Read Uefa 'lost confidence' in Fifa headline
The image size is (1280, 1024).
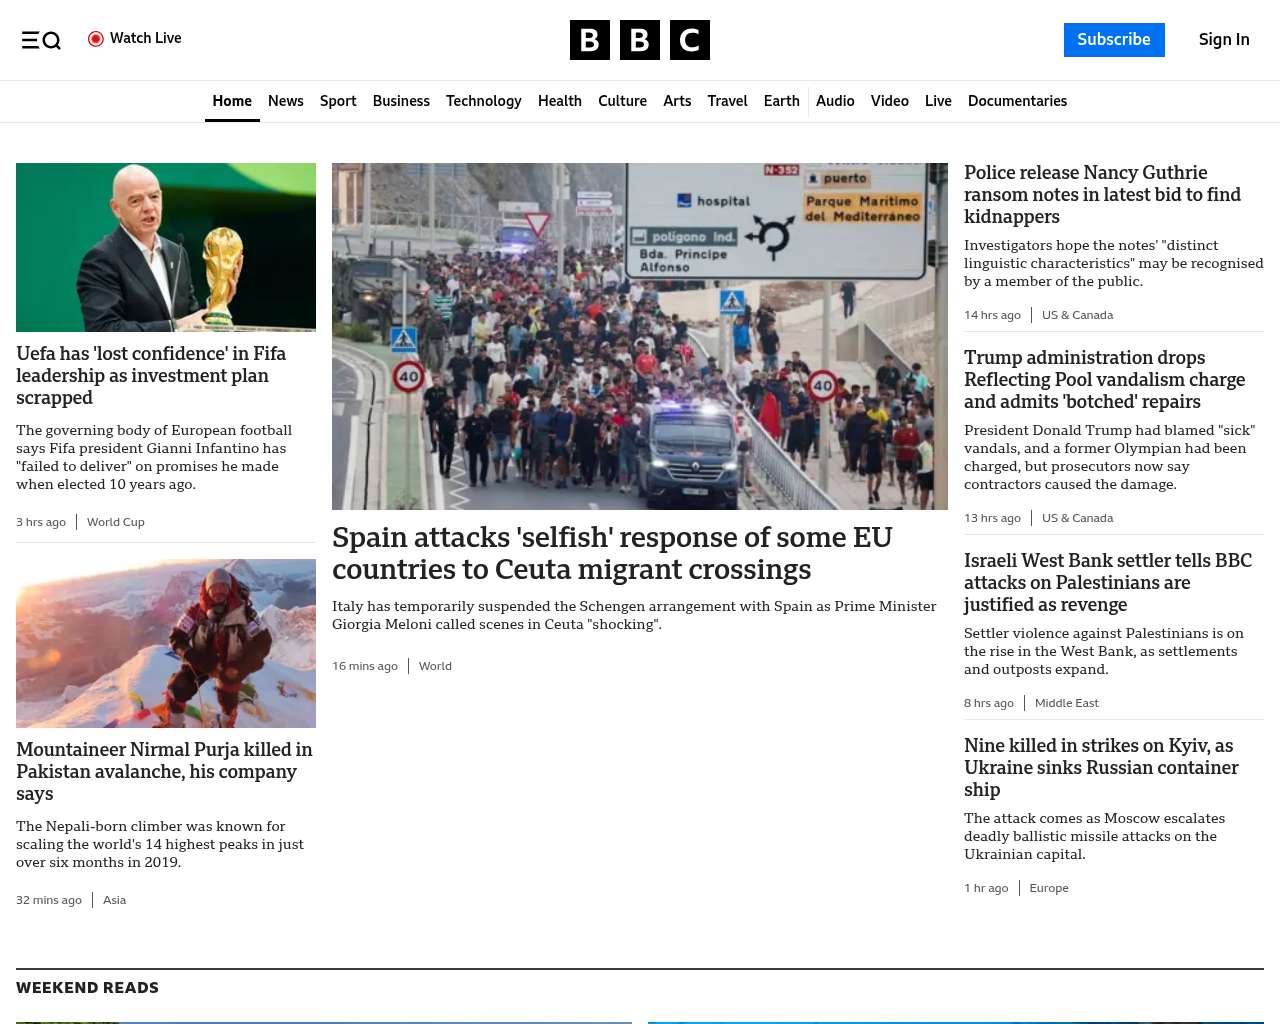click(151, 375)
